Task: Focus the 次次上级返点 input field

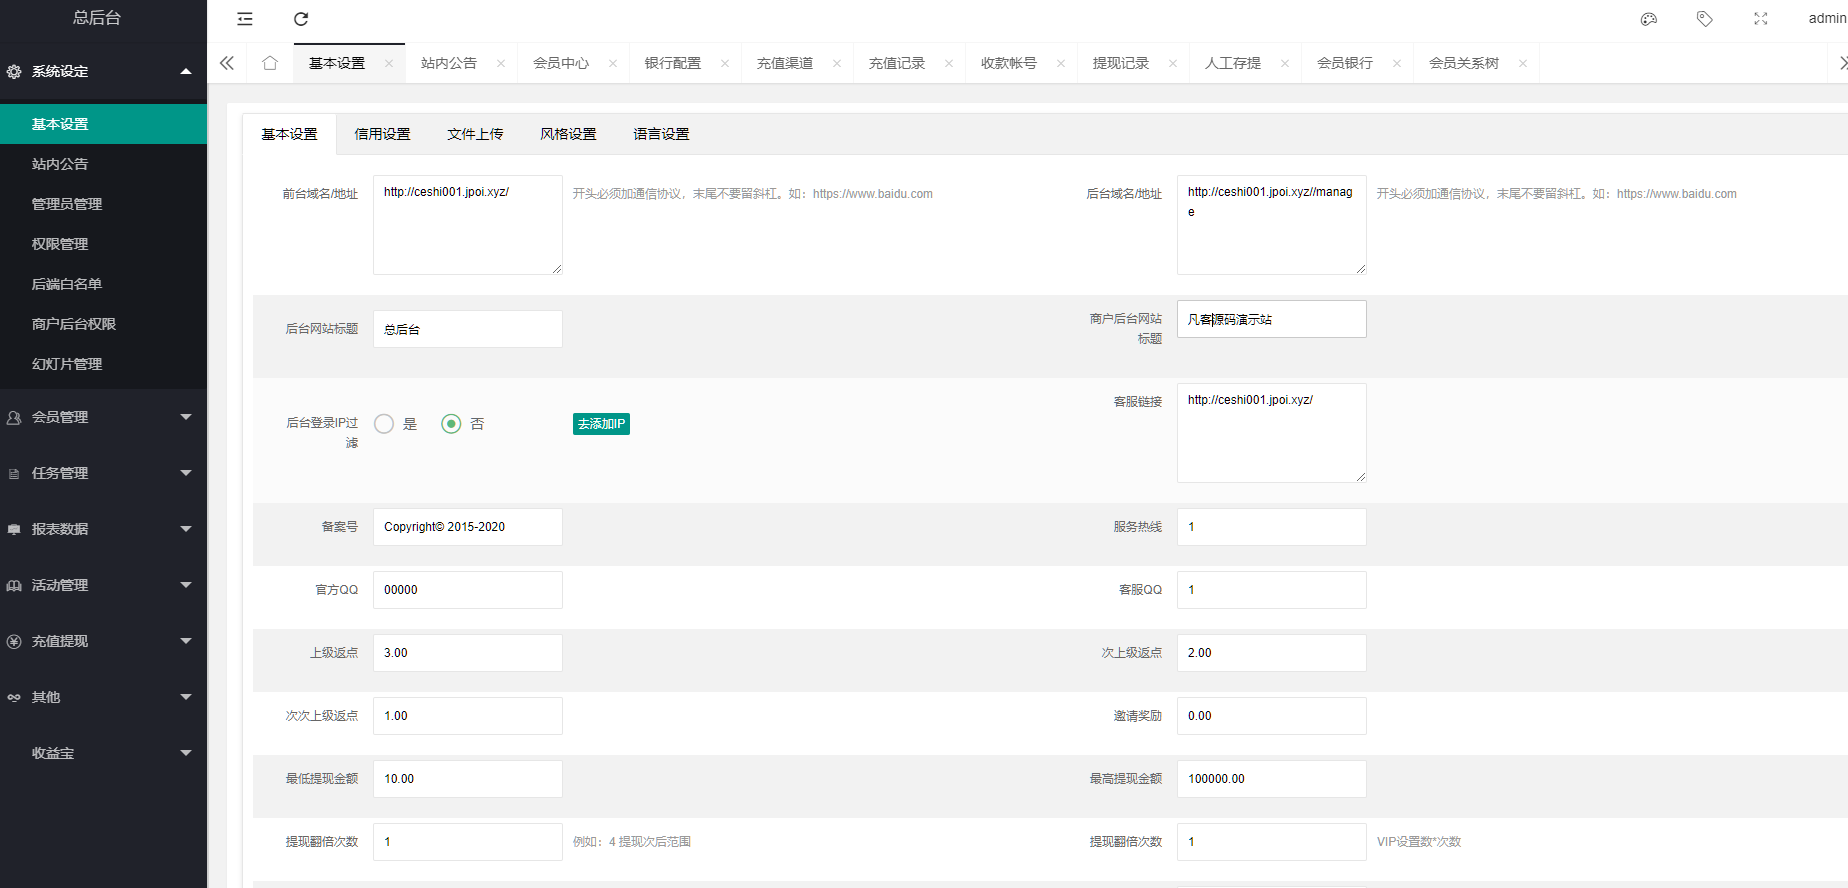Action: pos(468,716)
